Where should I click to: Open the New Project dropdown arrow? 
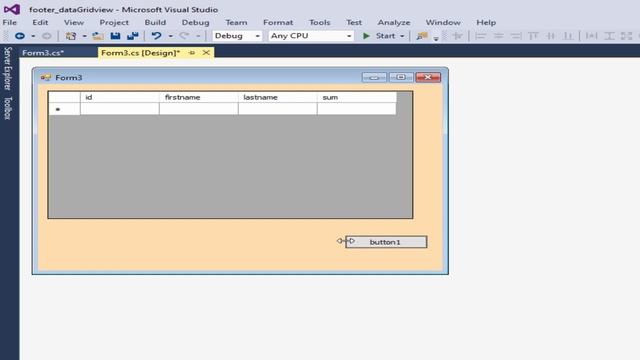(x=84, y=36)
